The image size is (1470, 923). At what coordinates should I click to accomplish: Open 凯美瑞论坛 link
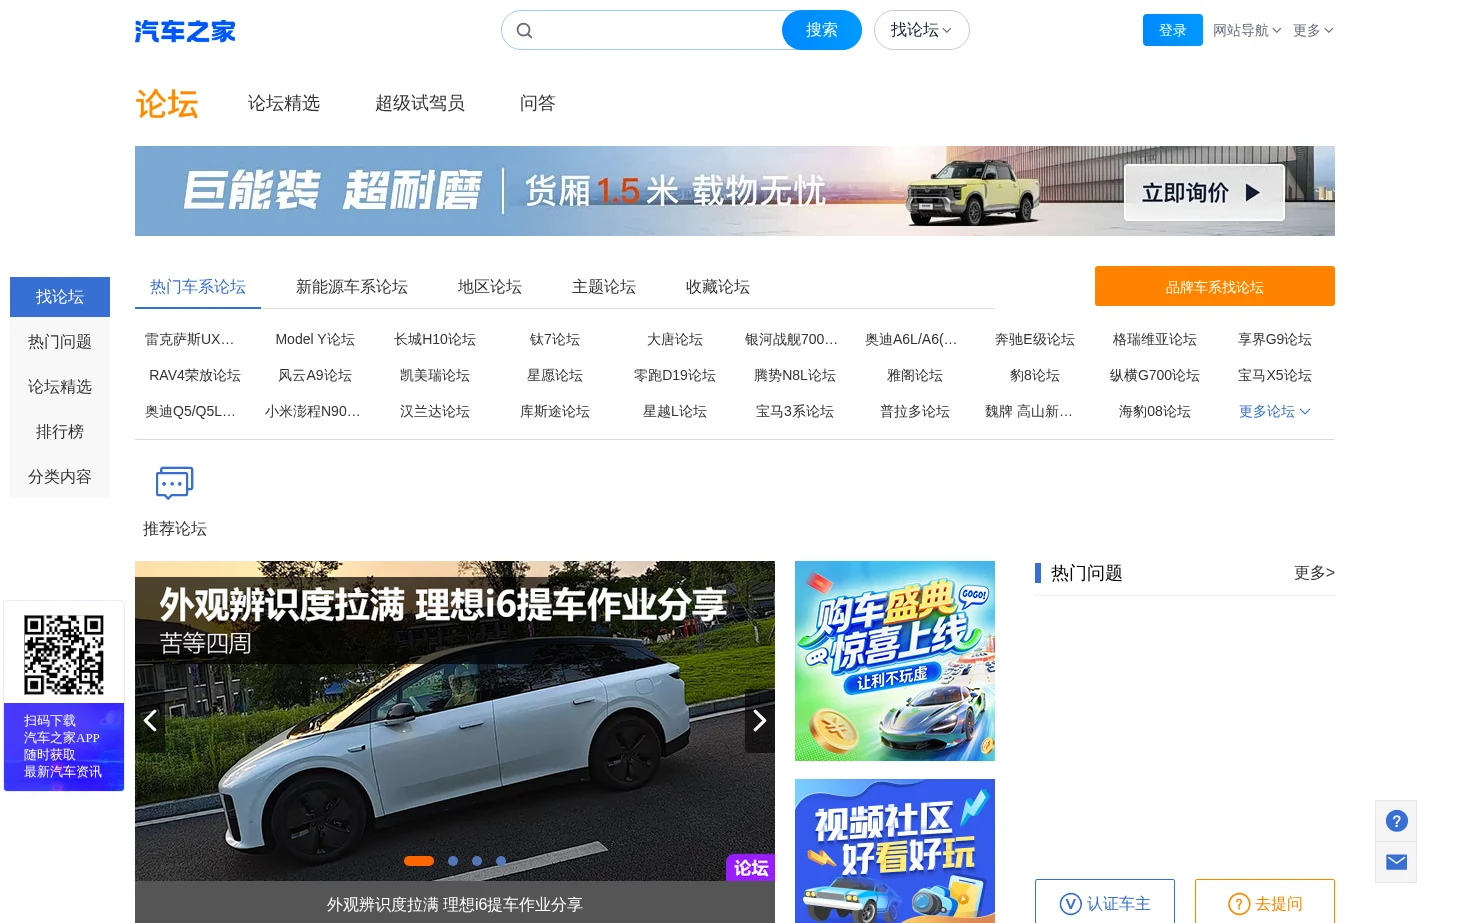[x=435, y=375]
